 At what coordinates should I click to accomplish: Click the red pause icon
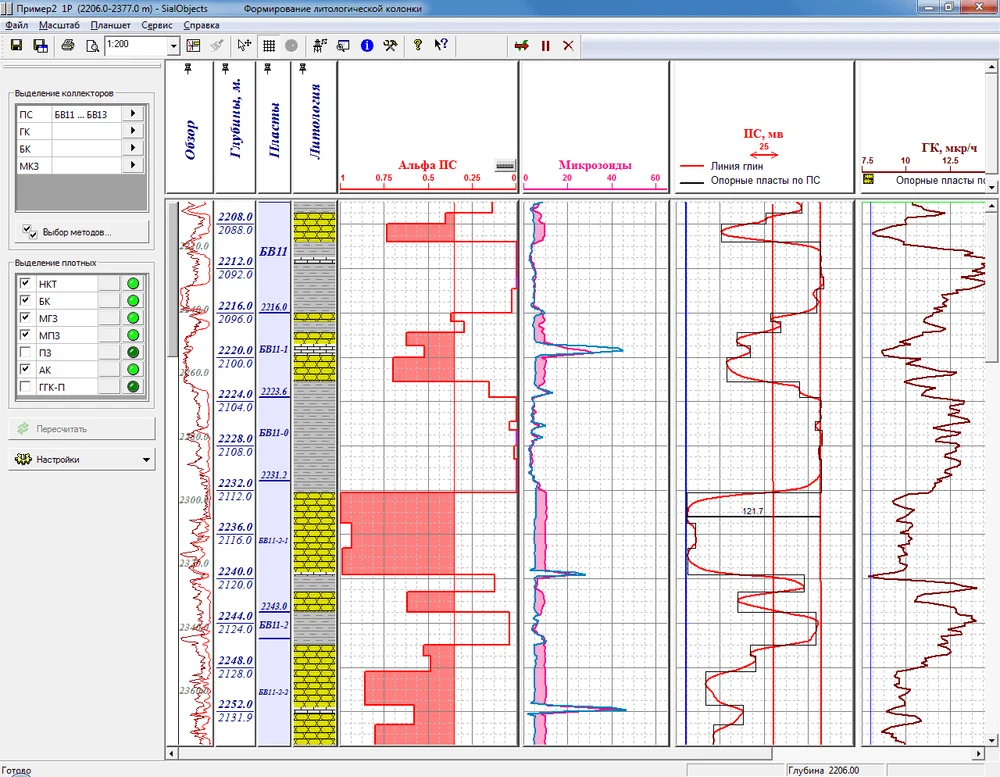546,45
